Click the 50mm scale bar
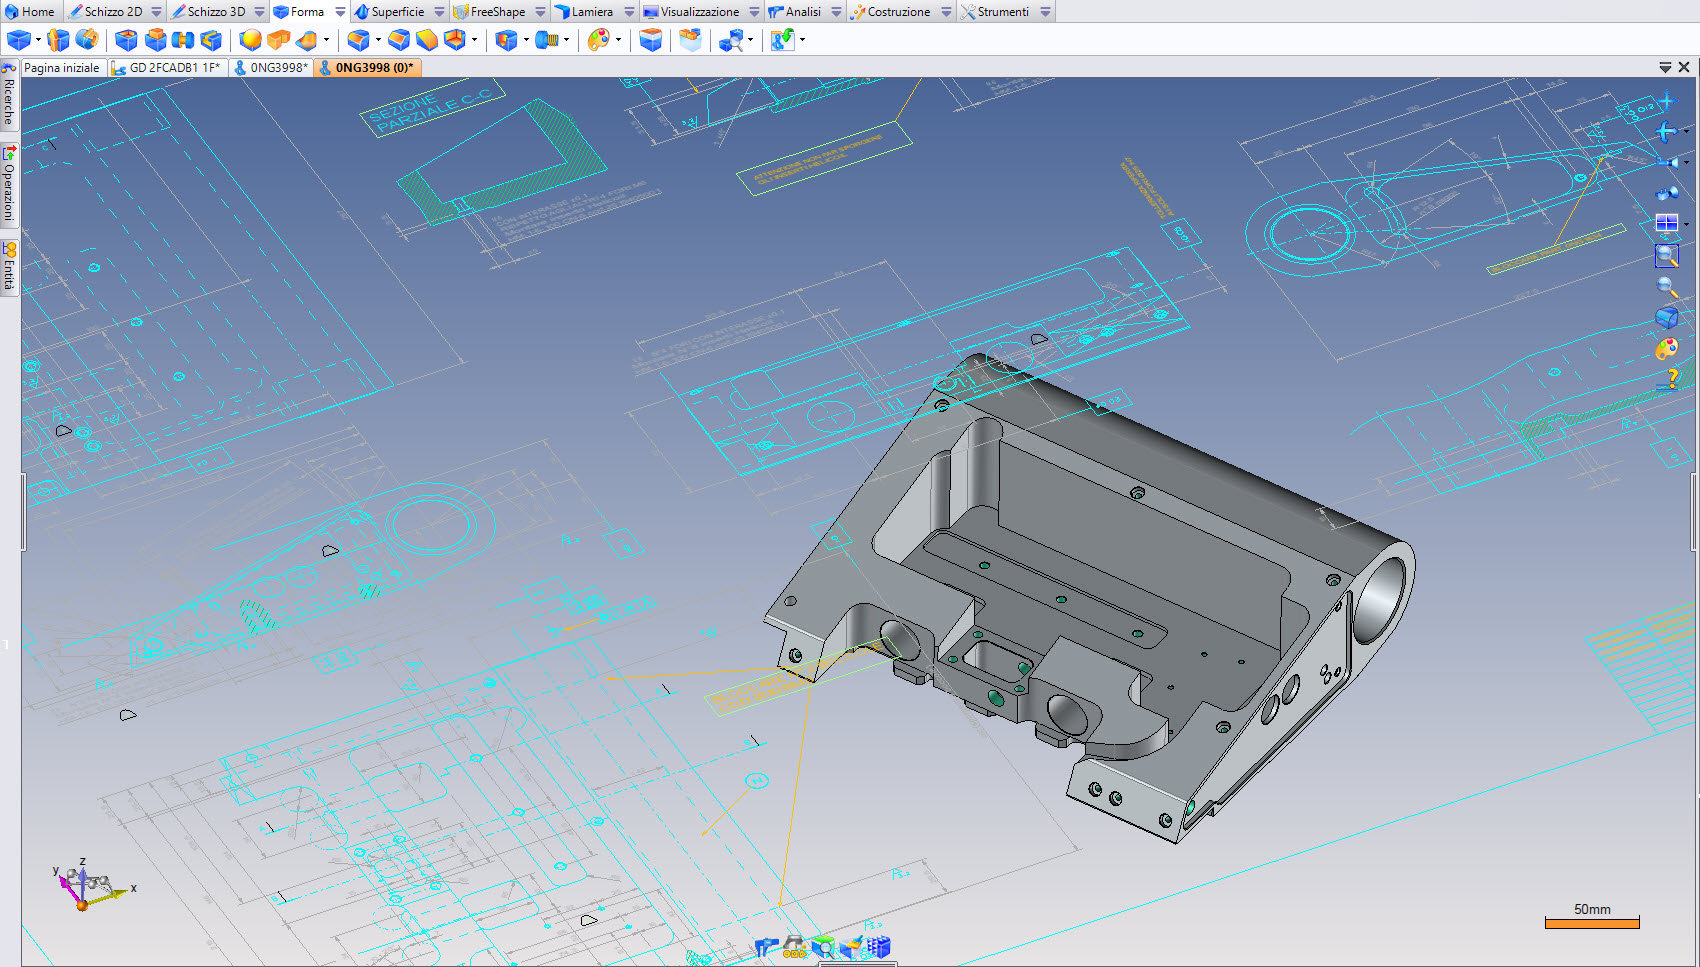The image size is (1700, 967). 1592,916
